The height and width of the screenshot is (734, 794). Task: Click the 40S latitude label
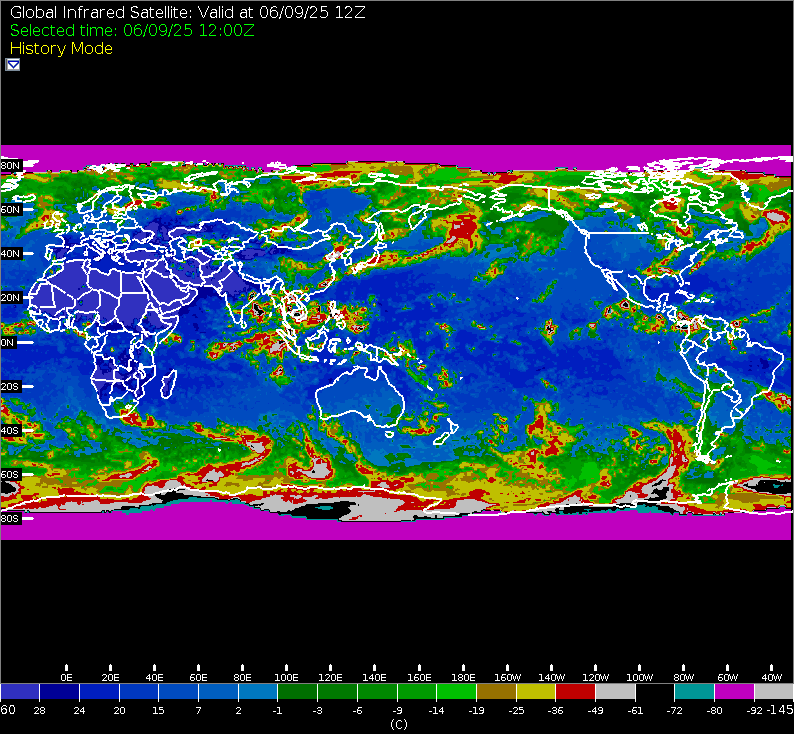[10, 430]
